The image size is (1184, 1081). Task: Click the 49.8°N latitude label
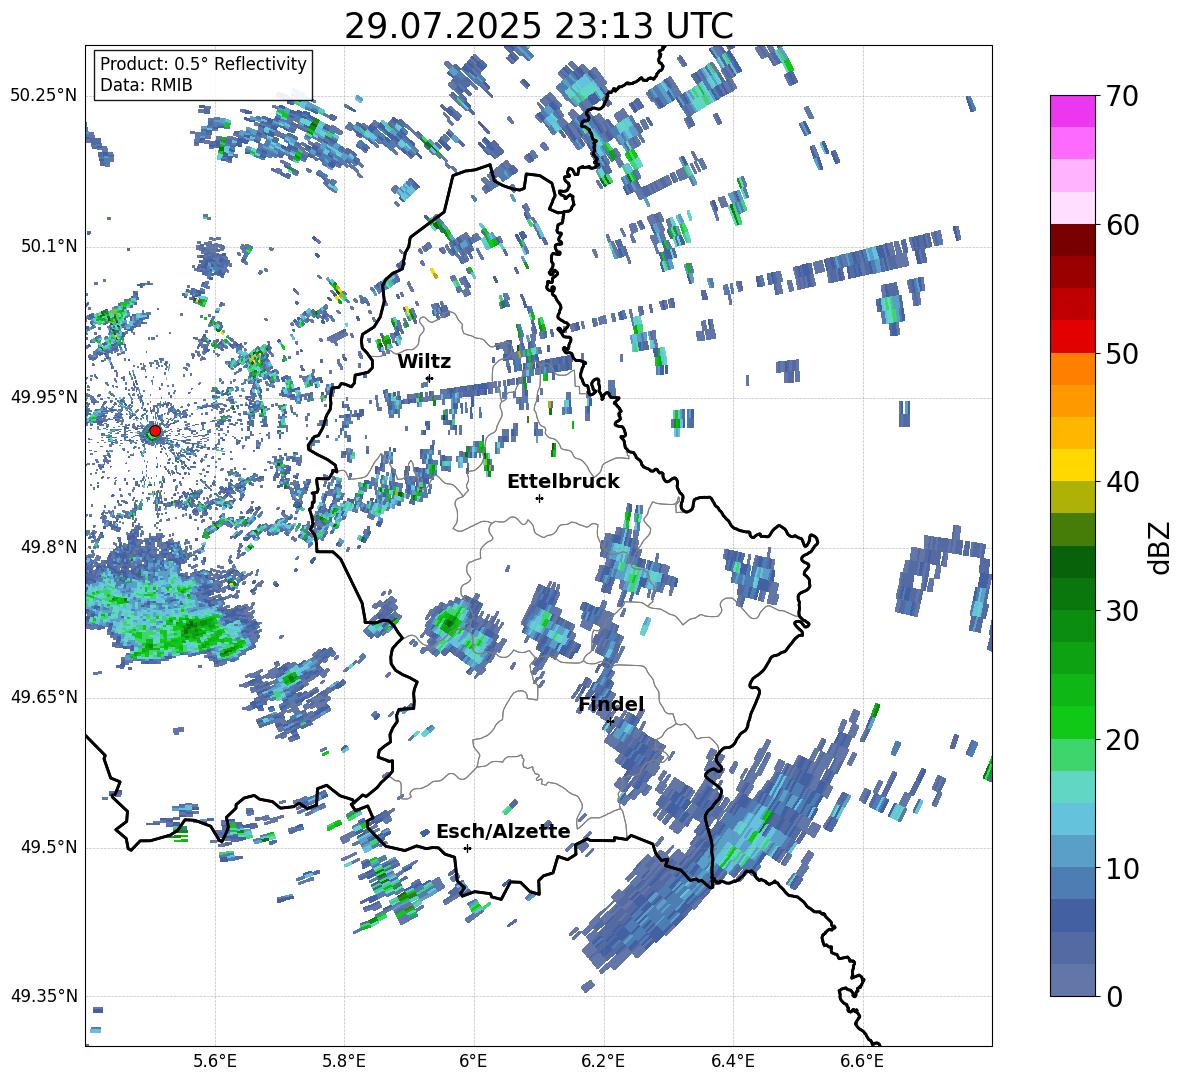pos(48,547)
